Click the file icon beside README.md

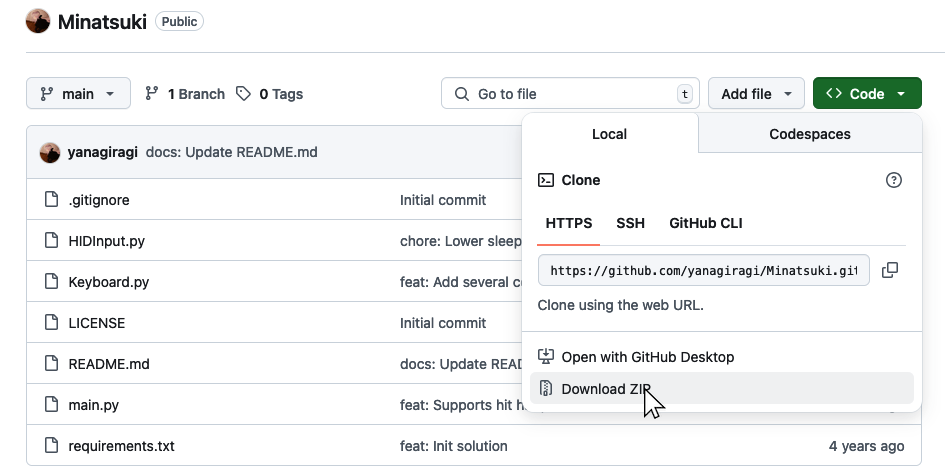pos(52,363)
